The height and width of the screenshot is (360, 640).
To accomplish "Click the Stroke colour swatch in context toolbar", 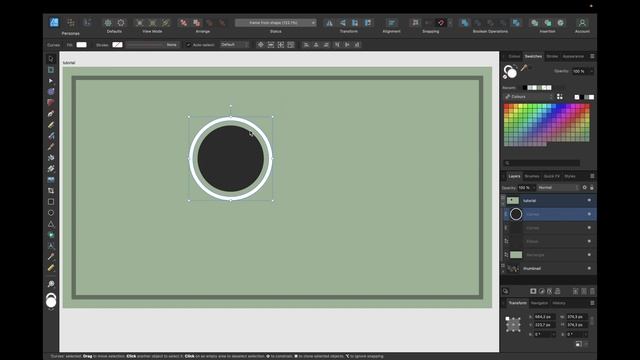I will click(x=118, y=45).
